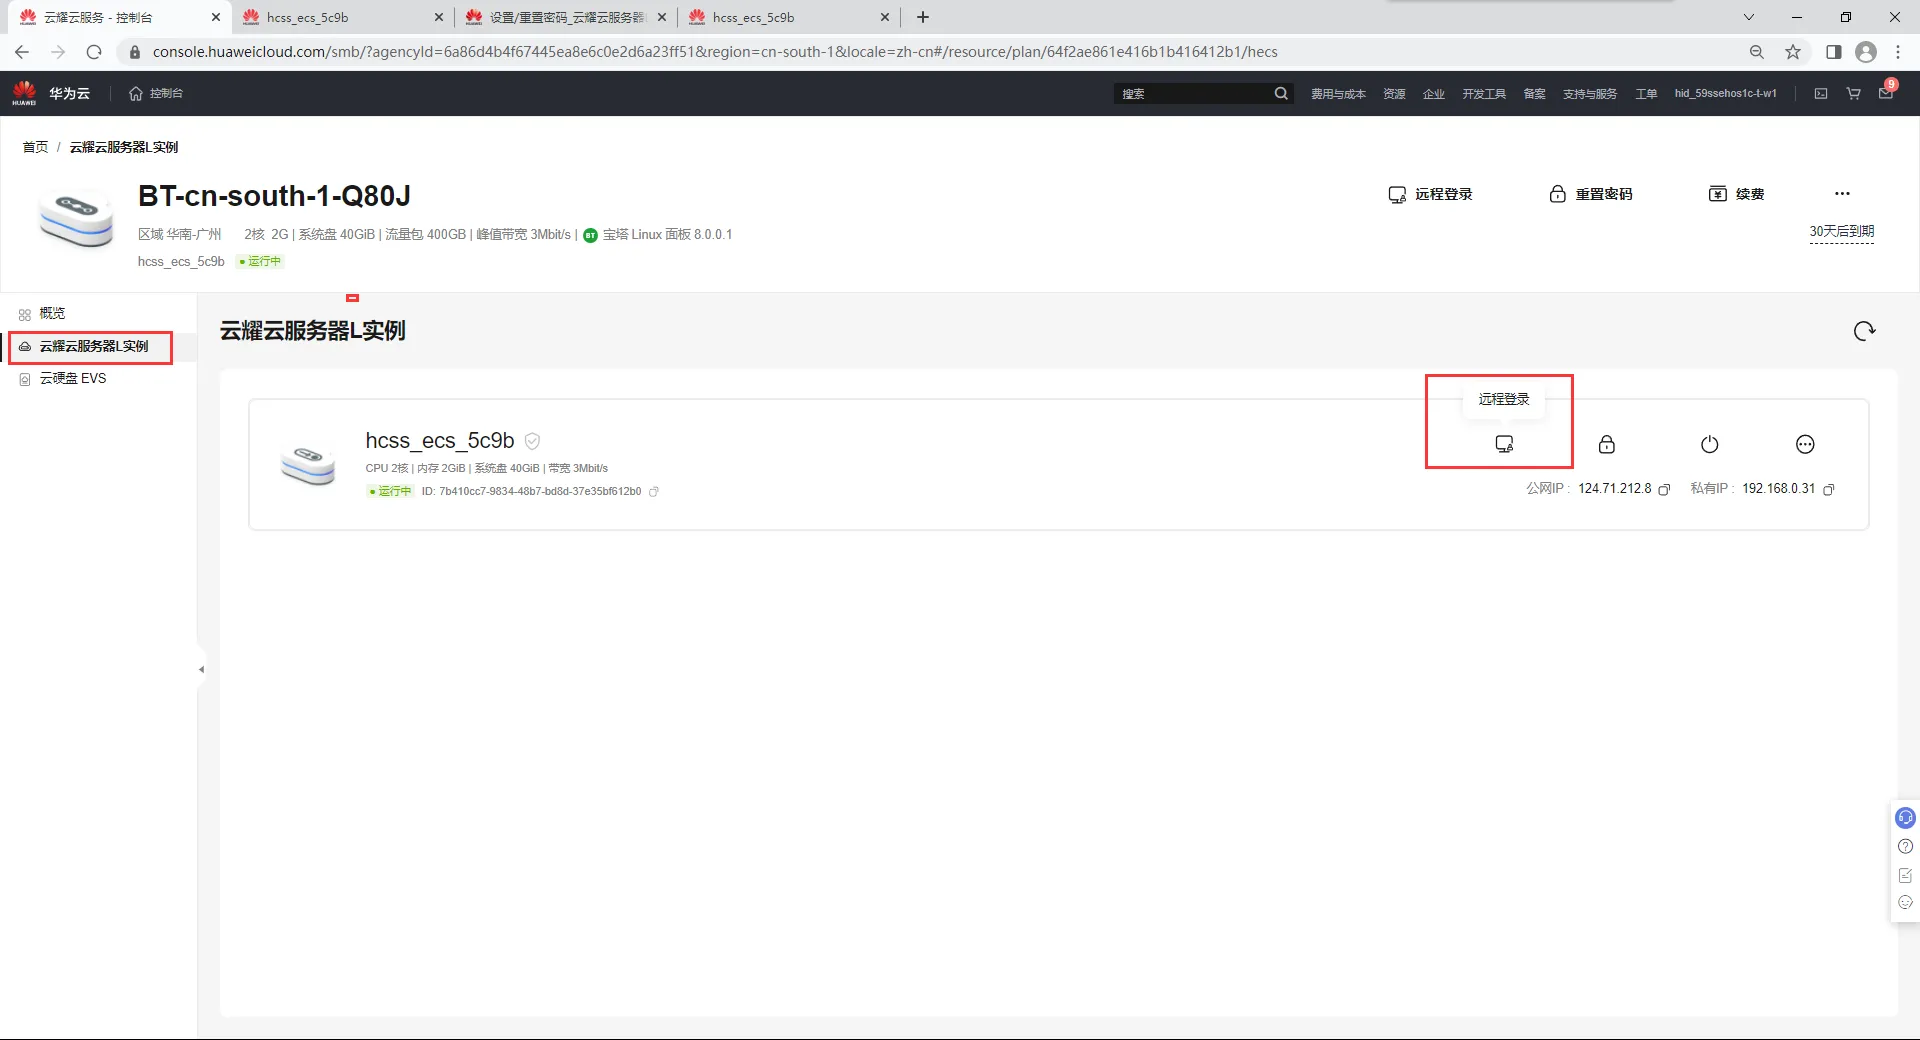Click the 首页 breadcrumb link
1920x1040 pixels.
click(35, 147)
